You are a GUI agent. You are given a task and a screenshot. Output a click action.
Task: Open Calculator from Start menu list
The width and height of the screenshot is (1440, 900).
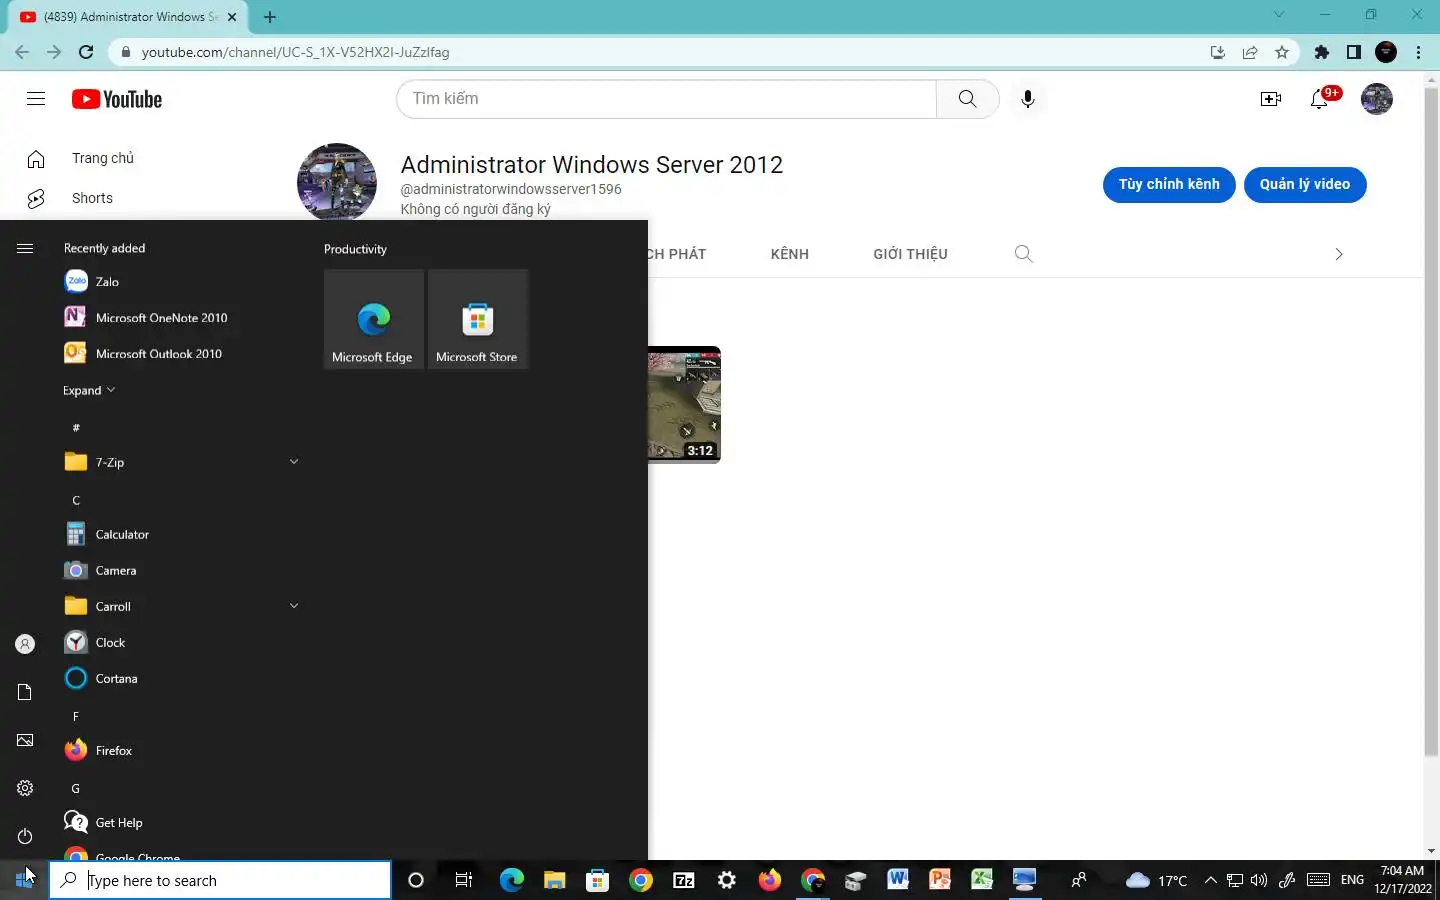click(x=180, y=535)
